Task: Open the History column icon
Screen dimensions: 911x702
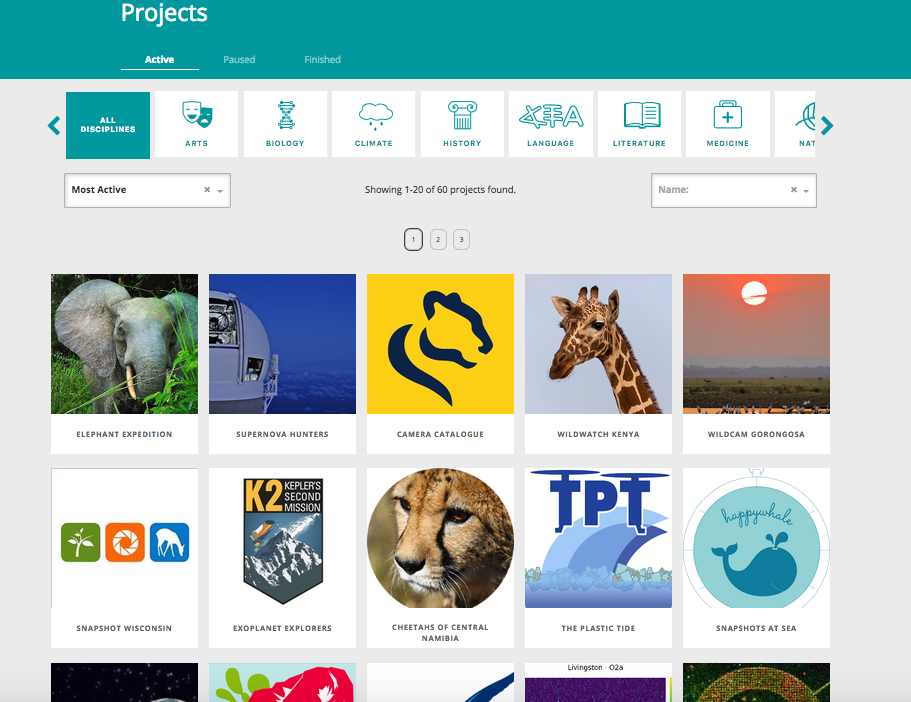Action: click(462, 114)
